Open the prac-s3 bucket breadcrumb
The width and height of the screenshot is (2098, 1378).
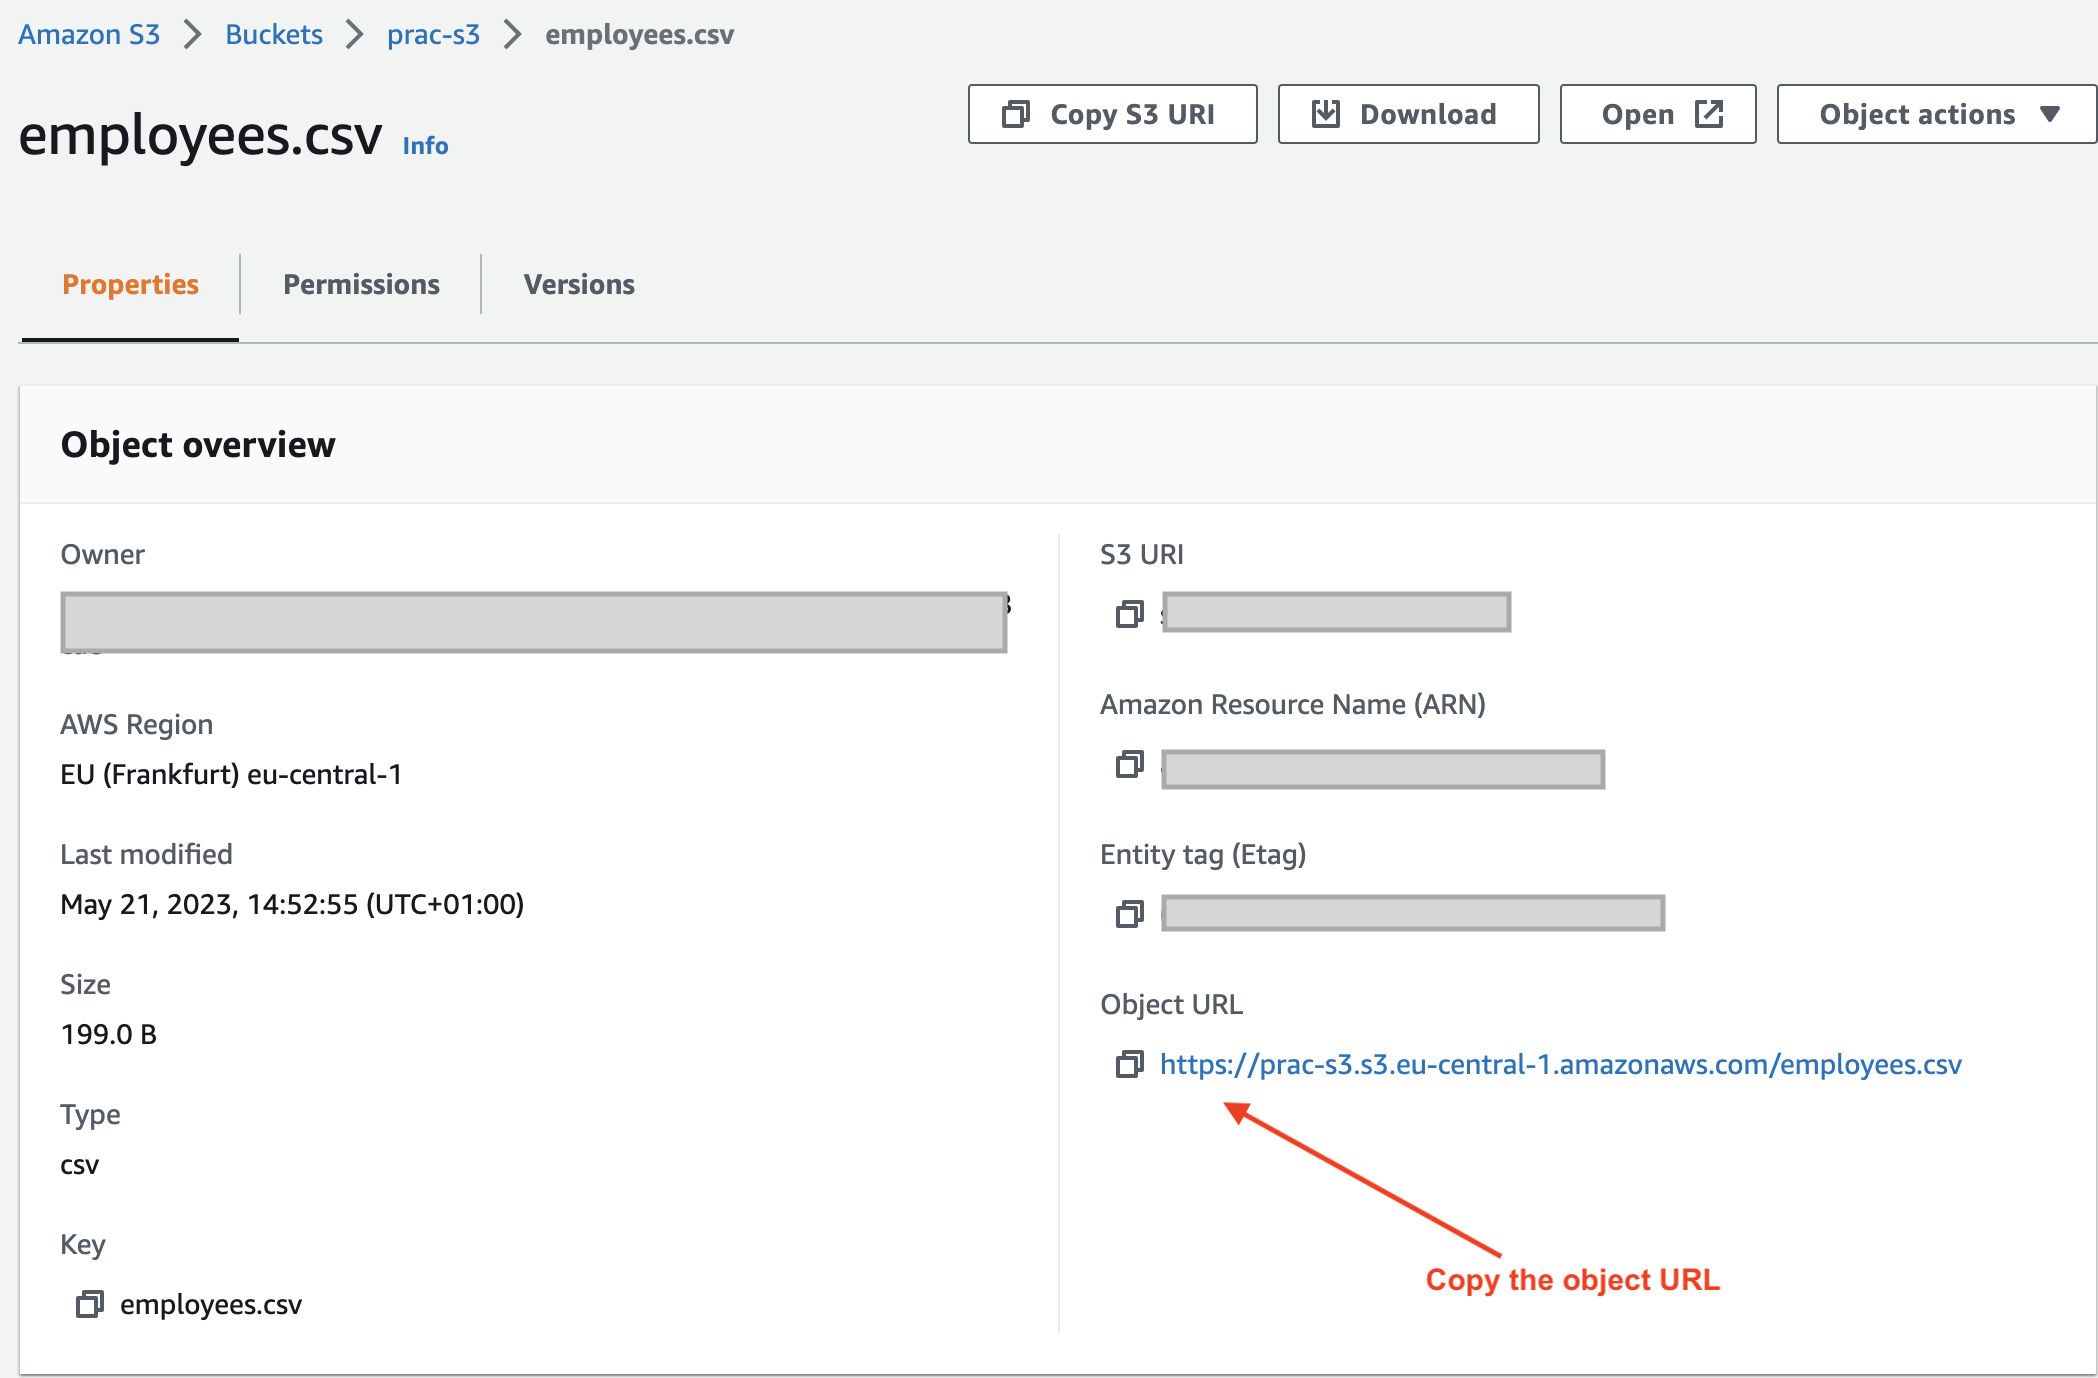[433, 34]
